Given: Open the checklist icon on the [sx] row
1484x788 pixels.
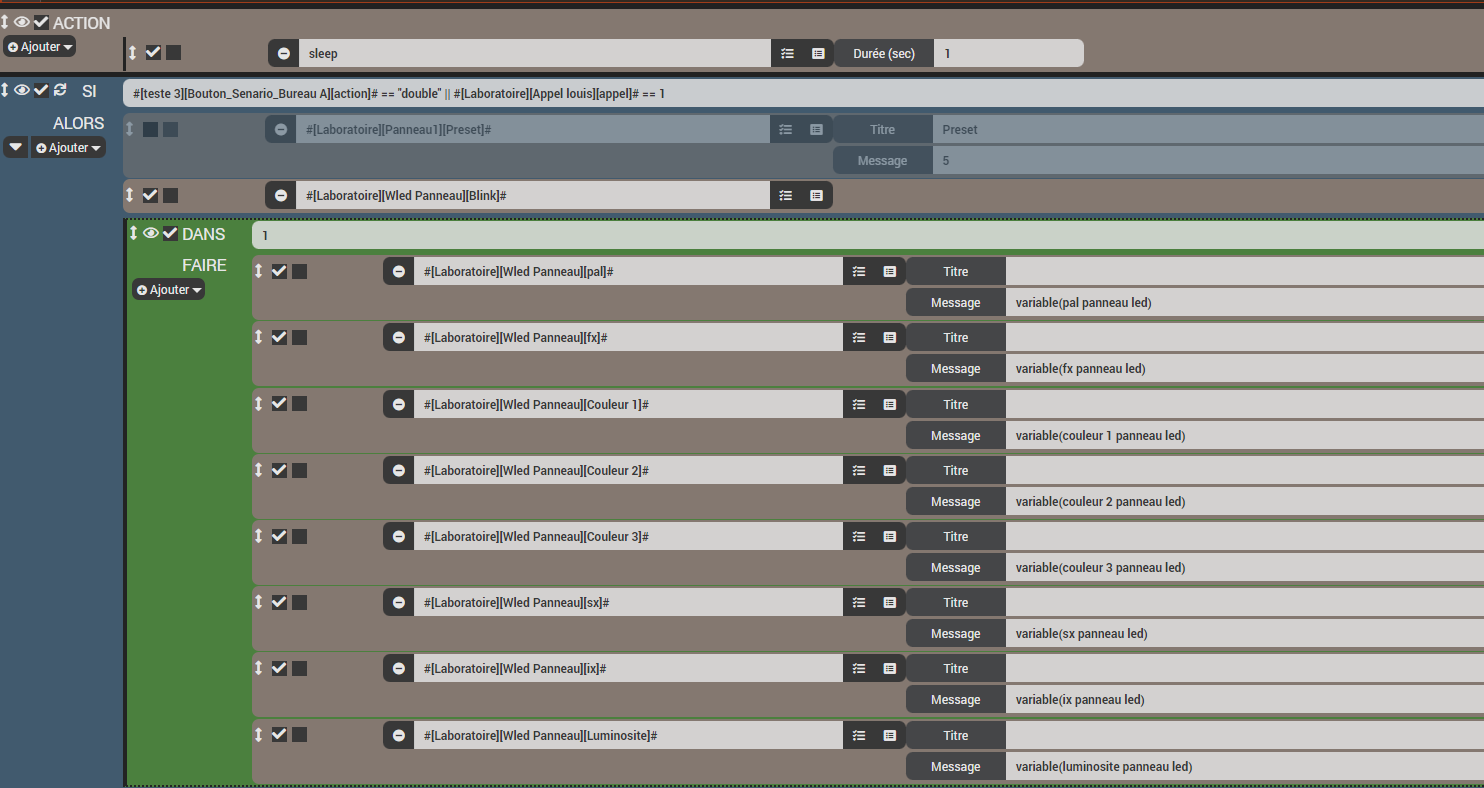Looking at the screenshot, I should (x=858, y=603).
